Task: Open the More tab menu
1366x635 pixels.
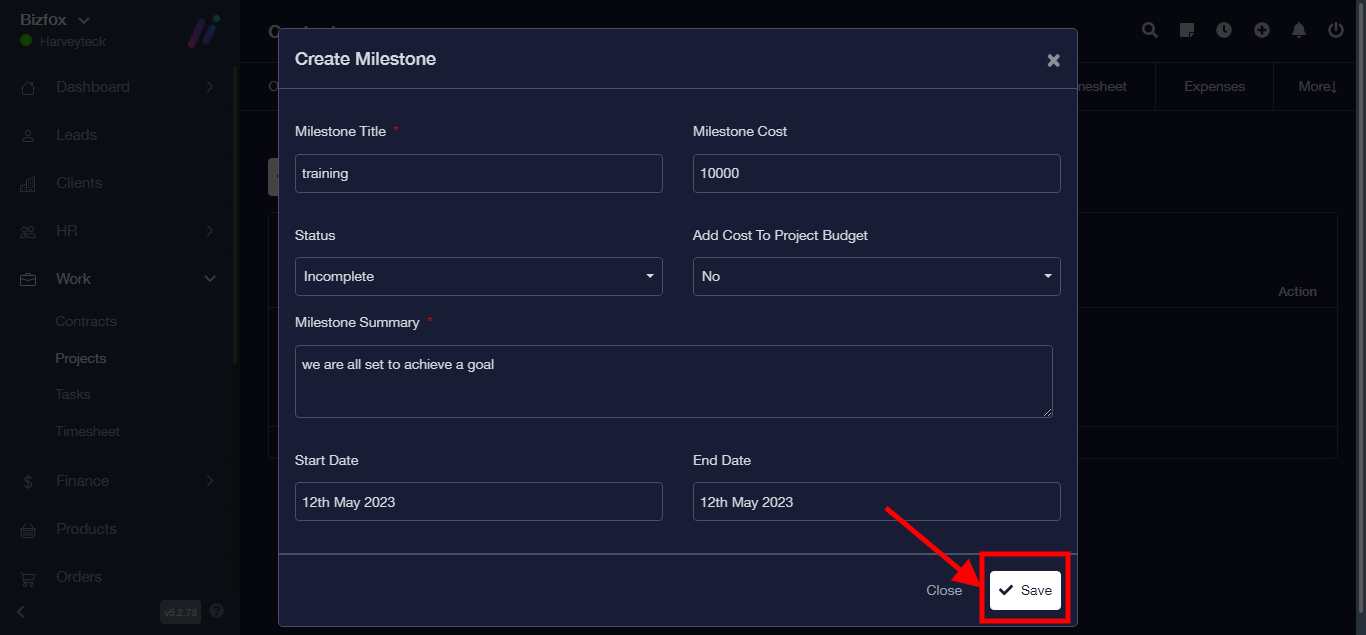Action: click(x=1317, y=87)
